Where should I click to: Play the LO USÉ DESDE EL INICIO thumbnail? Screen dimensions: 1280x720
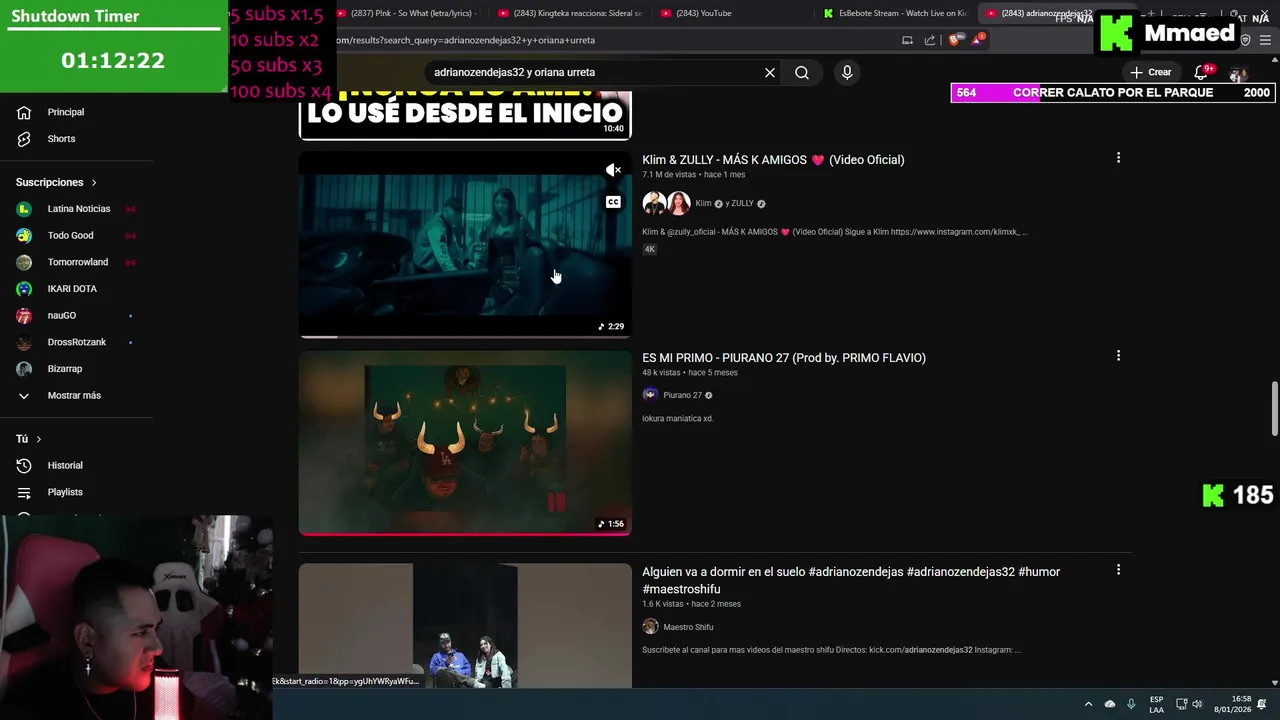pos(465,115)
